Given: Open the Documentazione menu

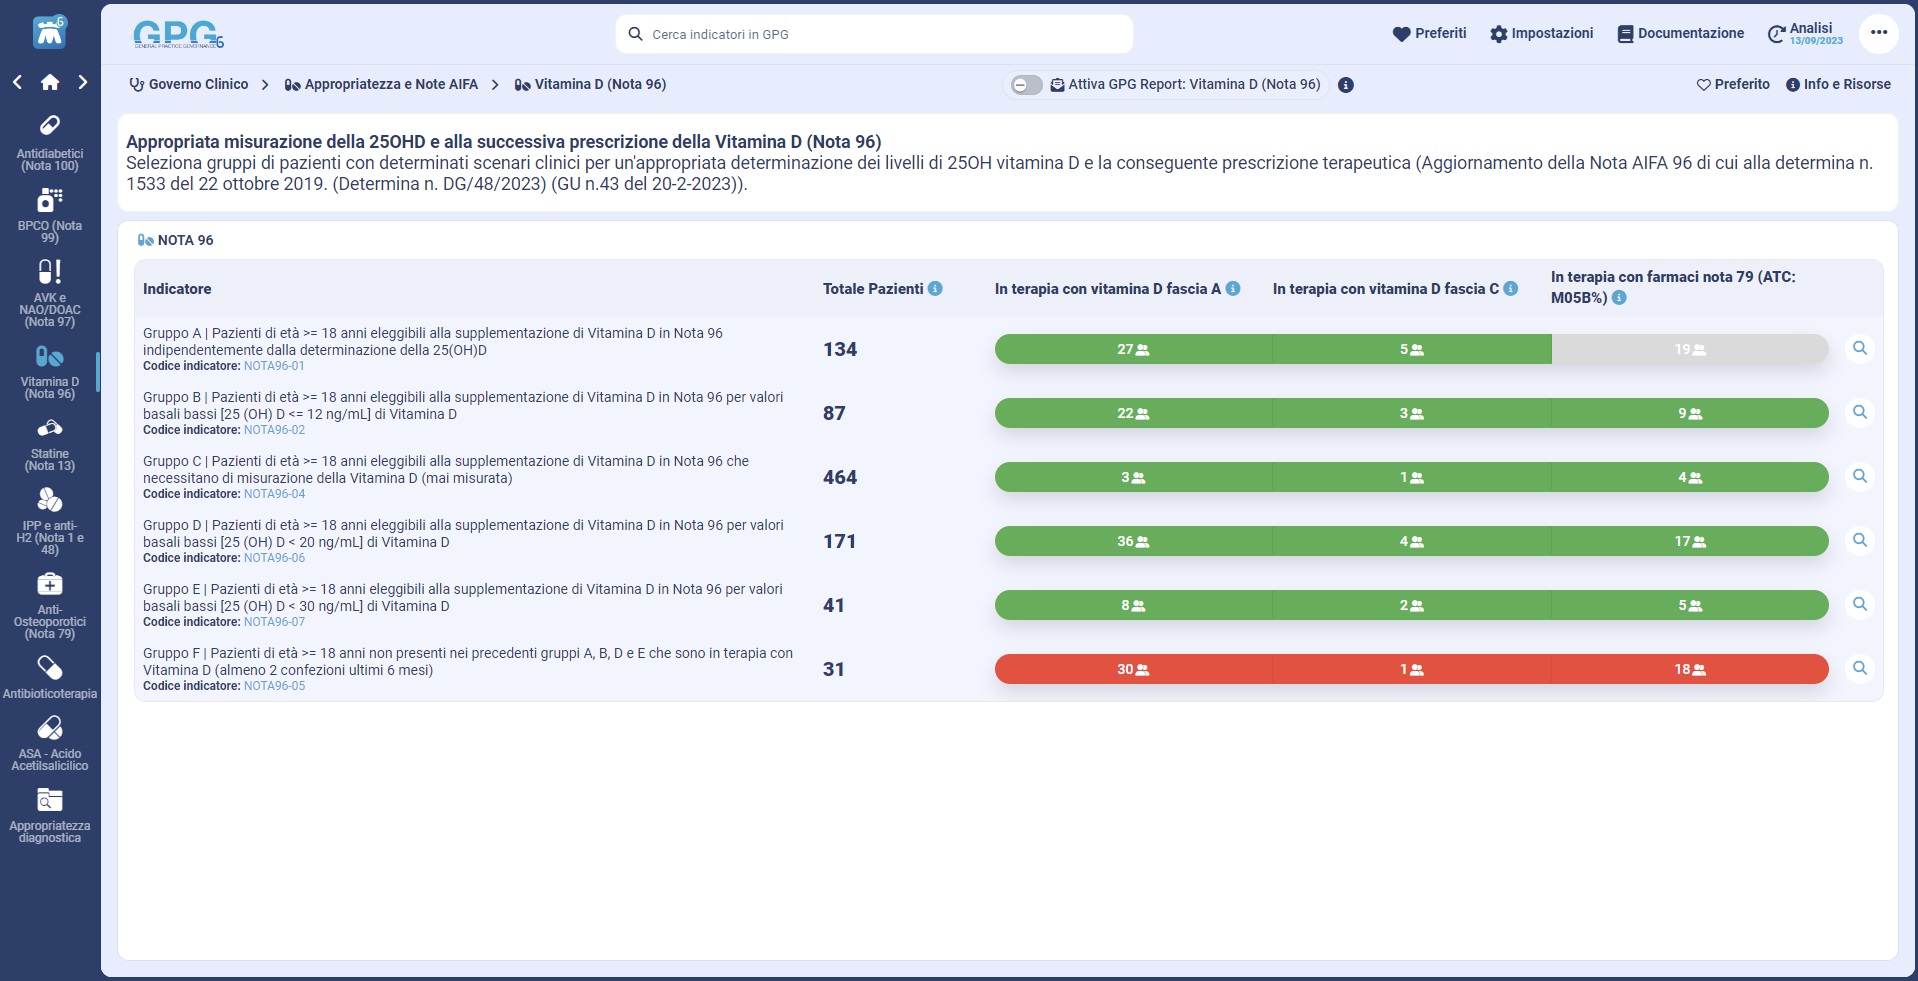Looking at the screenshot, I should click(1680, 34).
